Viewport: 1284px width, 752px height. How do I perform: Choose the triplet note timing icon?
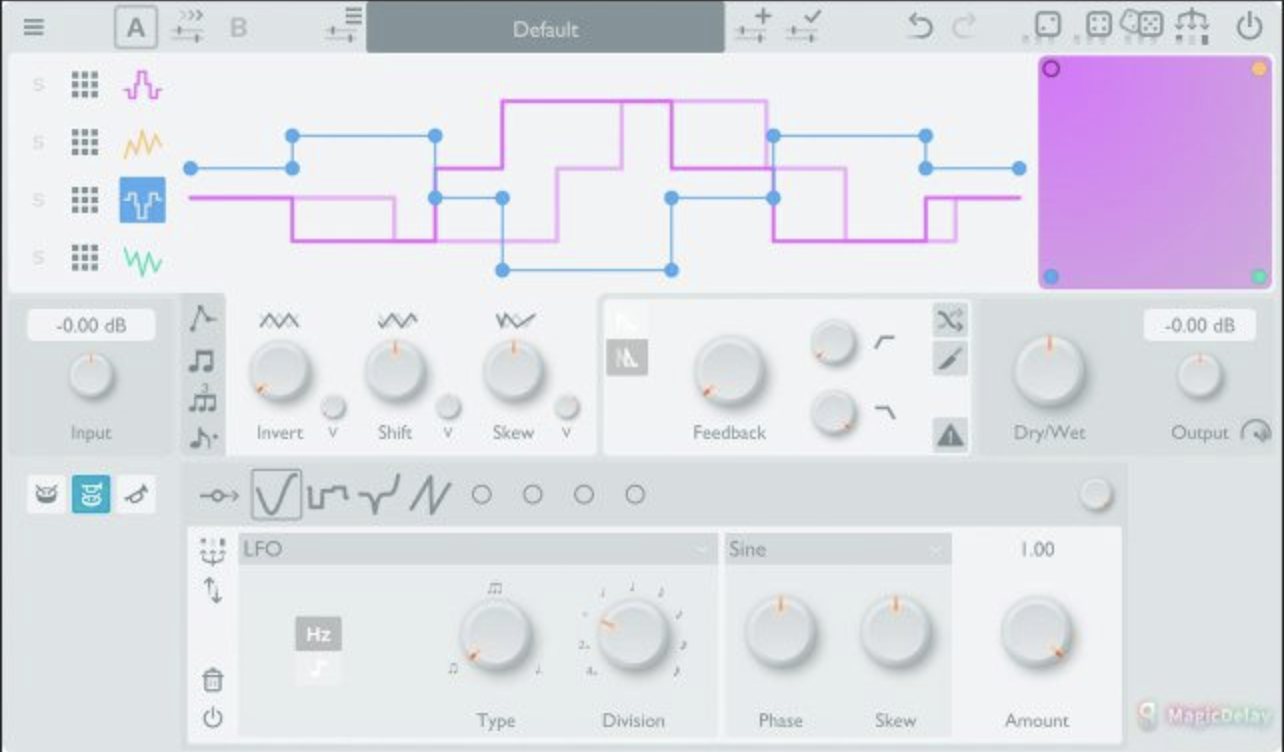point(203,399)
